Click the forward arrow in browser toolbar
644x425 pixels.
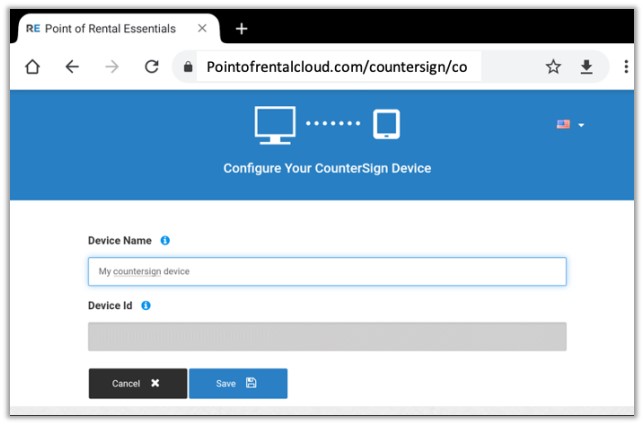[112, 67]
